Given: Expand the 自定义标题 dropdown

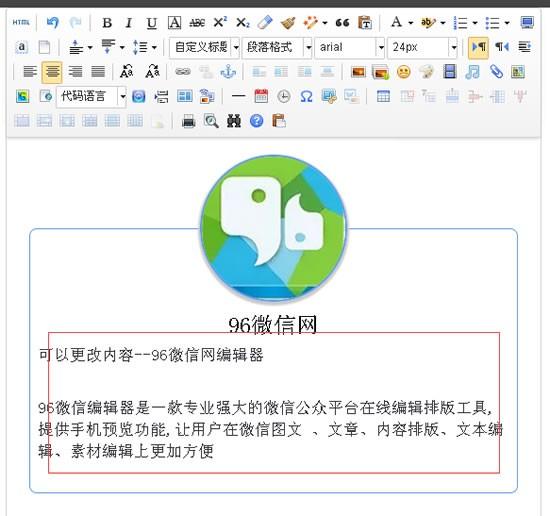Looking at the screenshot, I should pyautogui.click(x=236, y=47).
